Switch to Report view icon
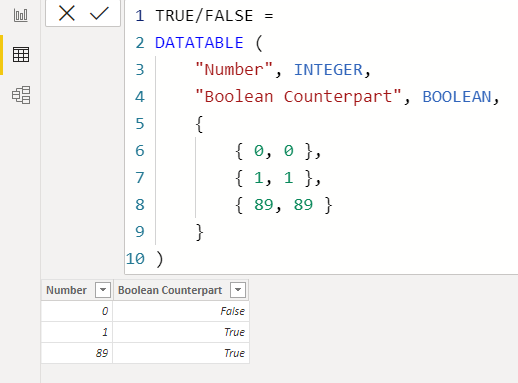The image size is (518, 383). point(21,15)
